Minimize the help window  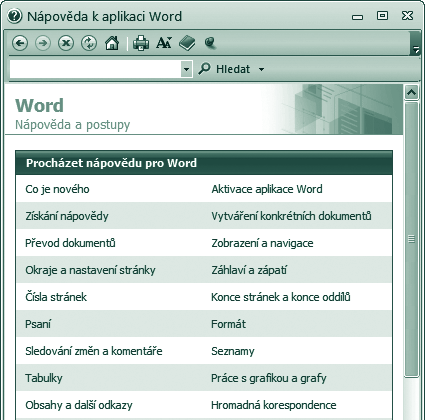click(x=357, y=17)
